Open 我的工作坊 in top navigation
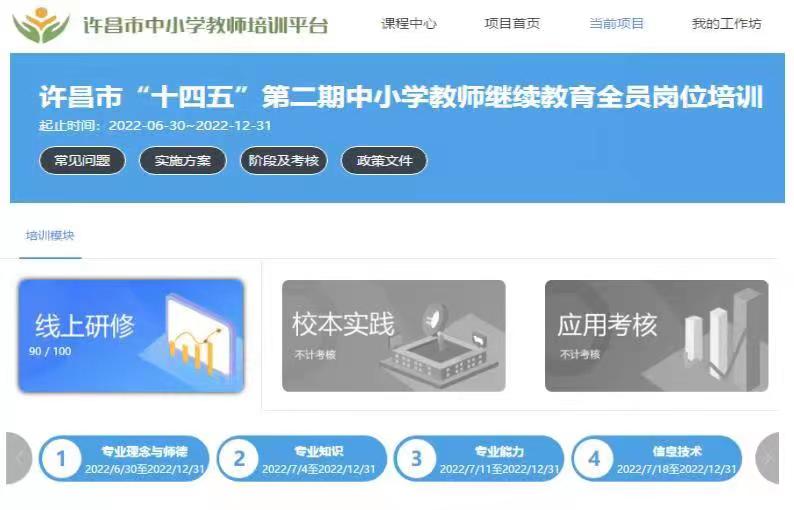The width and height of the screenshot is (794, 510). point(727,23)
